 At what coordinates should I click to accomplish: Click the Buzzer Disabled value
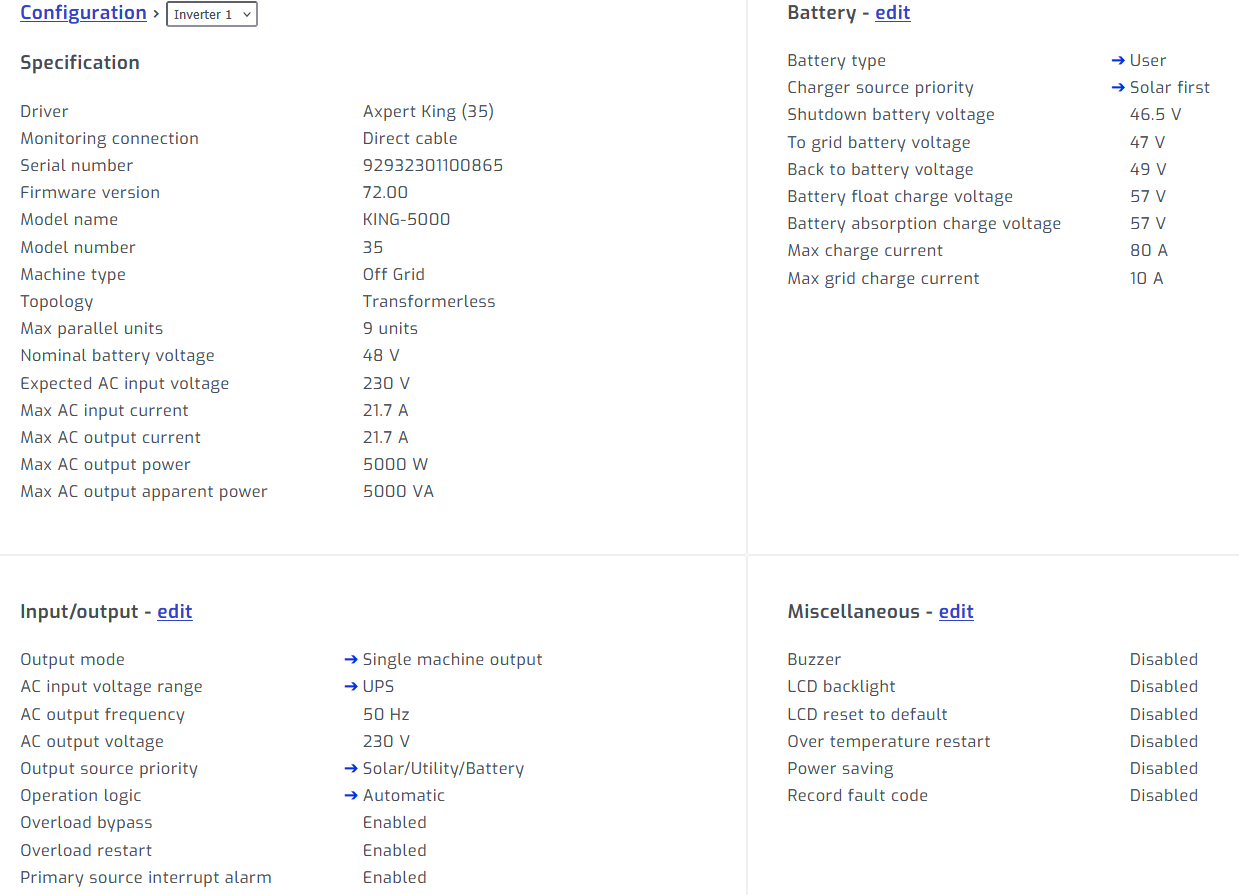pos(1163,660)
